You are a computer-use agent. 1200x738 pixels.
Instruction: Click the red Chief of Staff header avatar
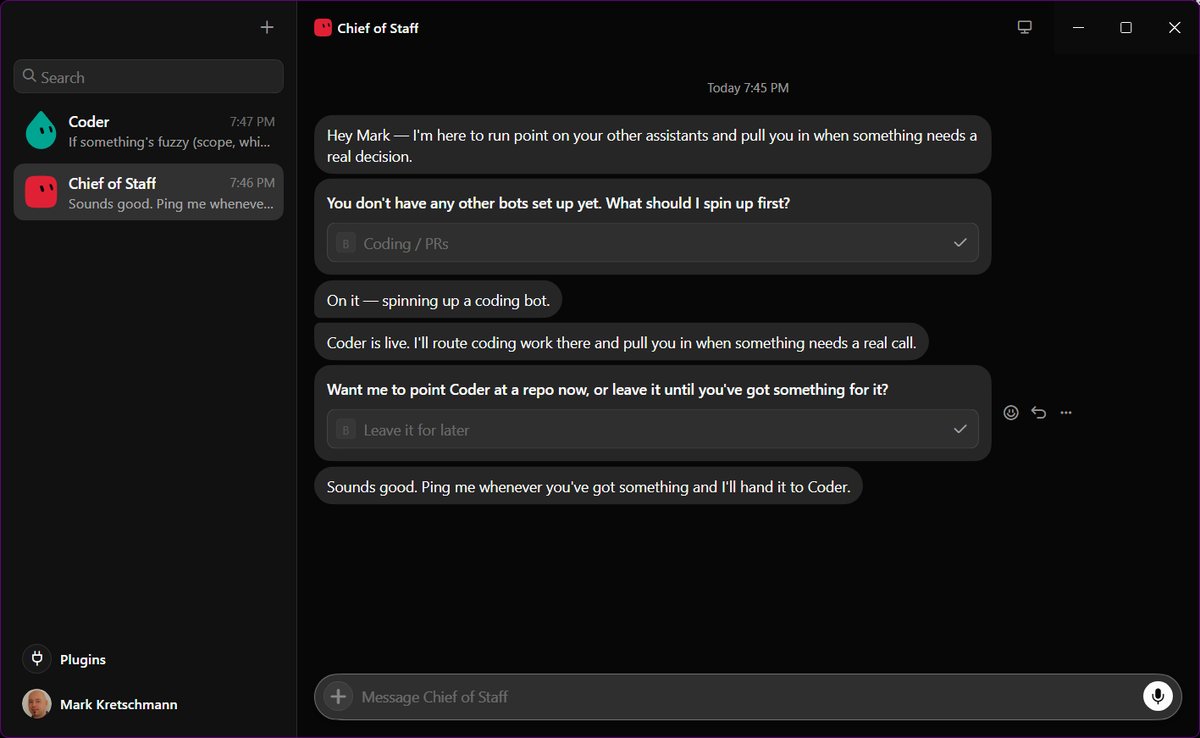[322, 28]
